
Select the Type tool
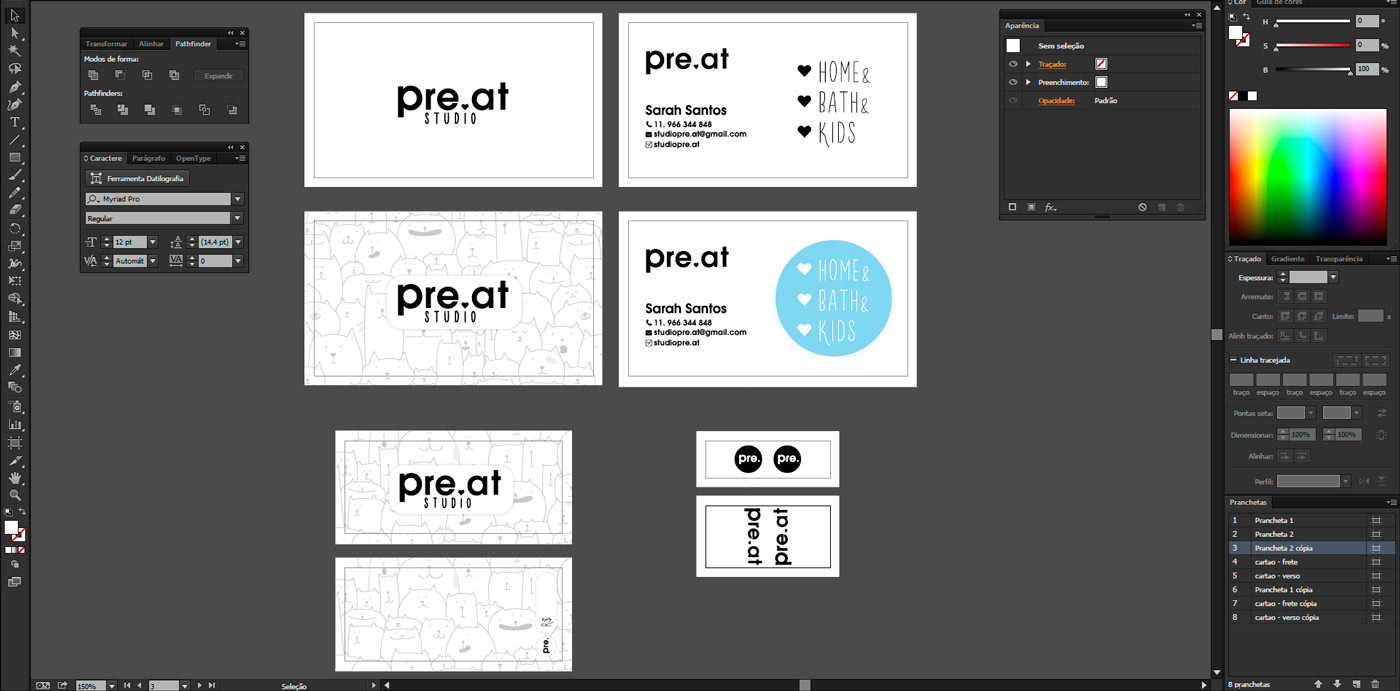click(15, 122)
